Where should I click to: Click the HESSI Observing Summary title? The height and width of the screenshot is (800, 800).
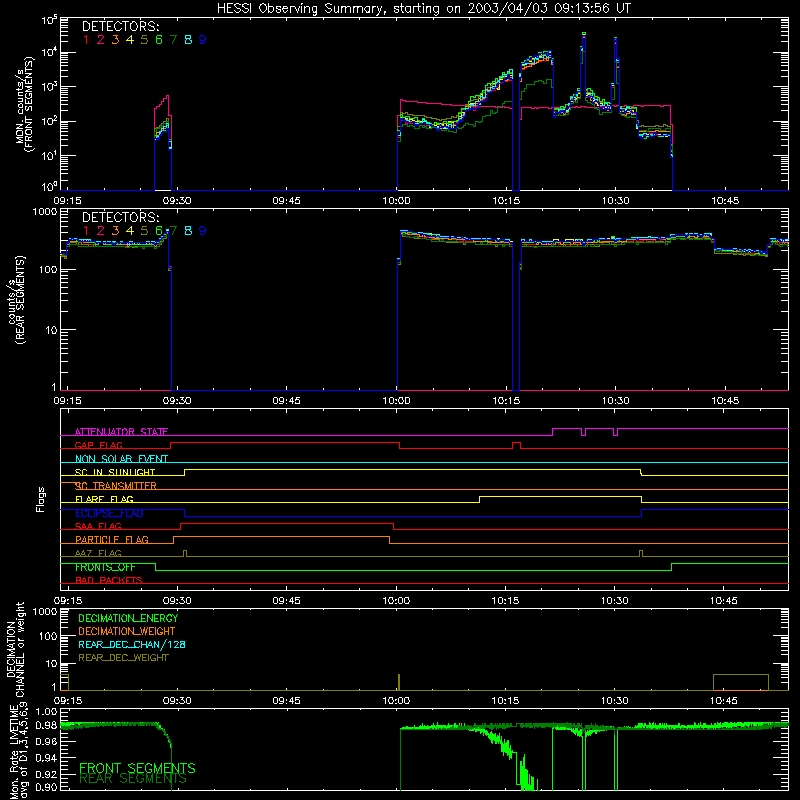(423, 9)
